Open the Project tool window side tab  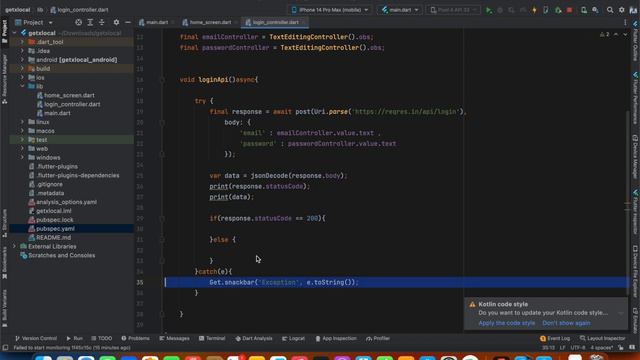click(4, 31)
